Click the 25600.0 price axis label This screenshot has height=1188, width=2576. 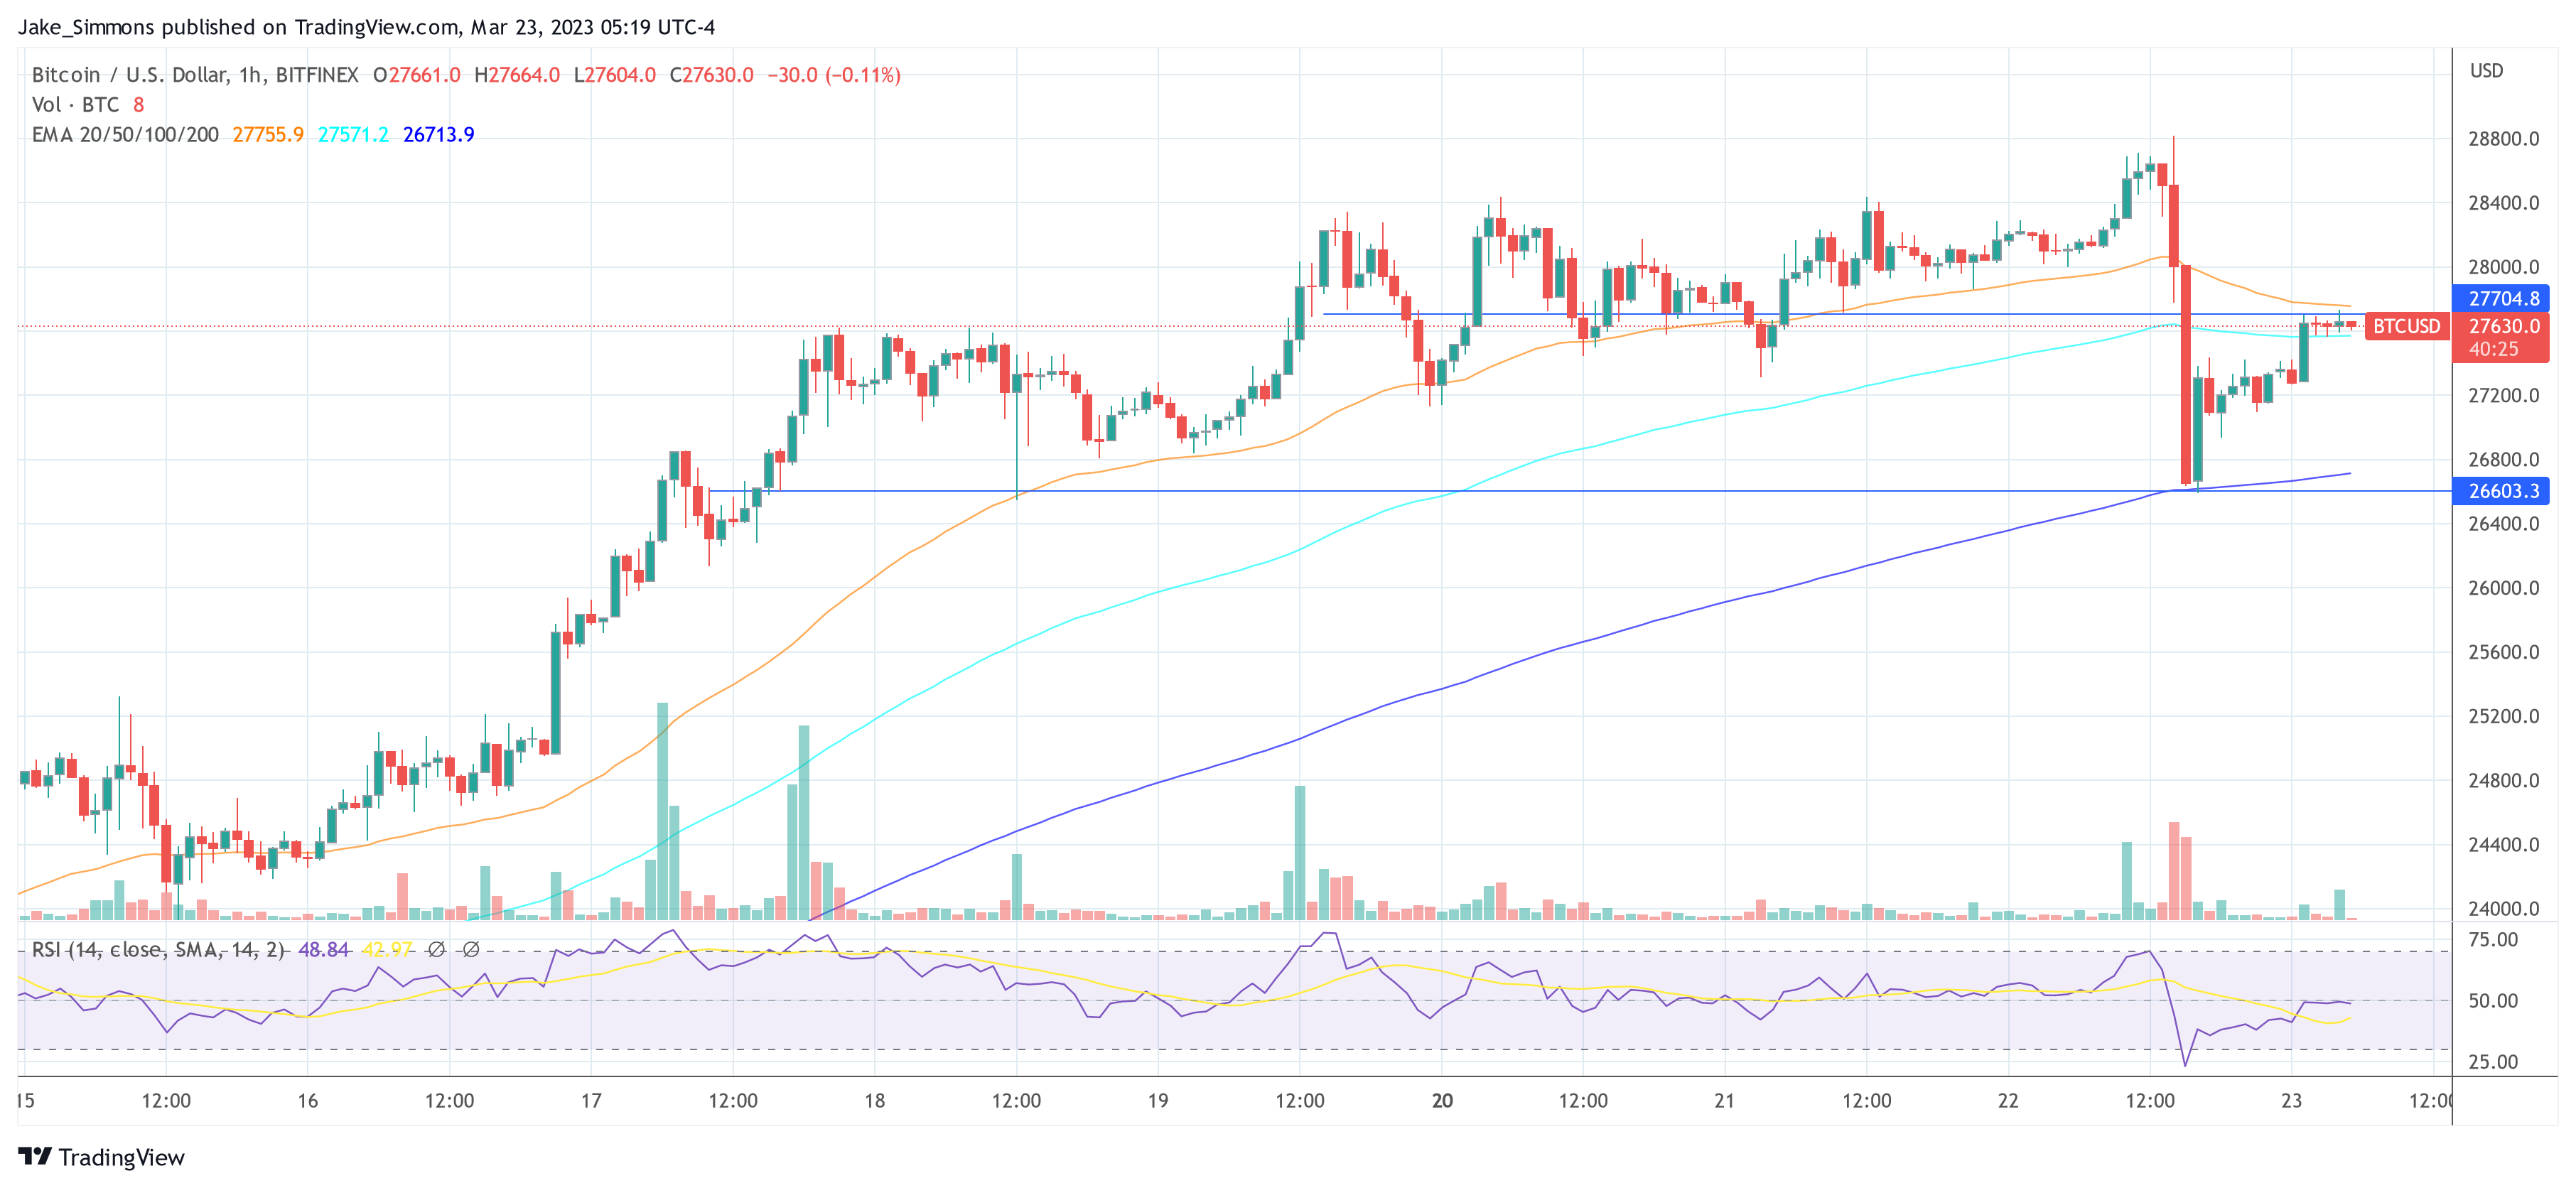2503,652
